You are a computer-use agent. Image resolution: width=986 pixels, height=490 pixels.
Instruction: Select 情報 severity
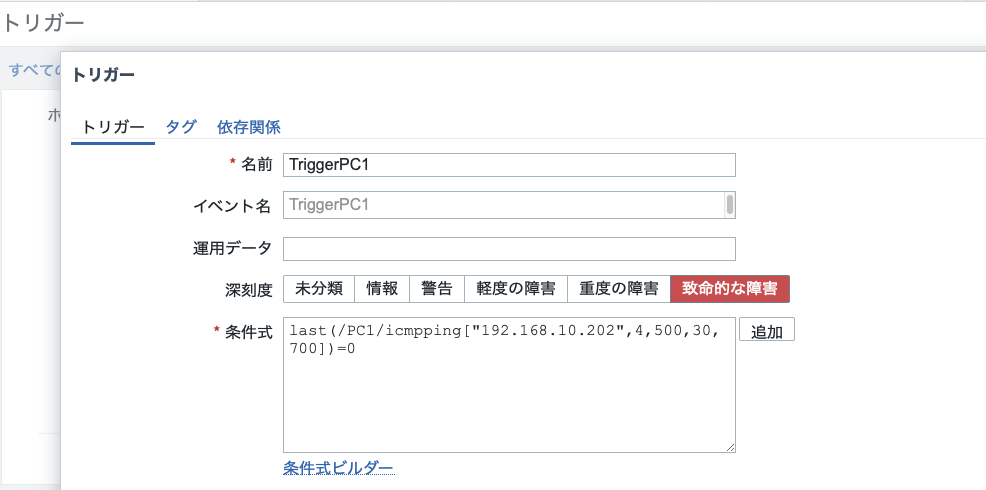pos(382,289)
